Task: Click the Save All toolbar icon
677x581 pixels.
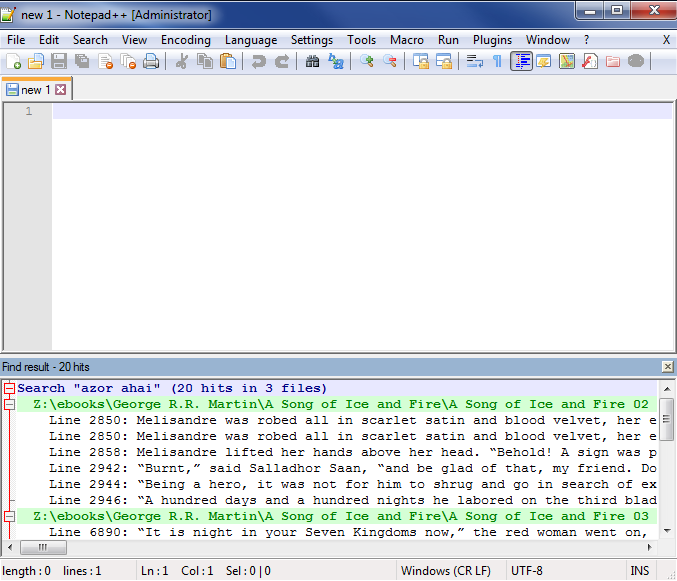Action: click(82, 61)
